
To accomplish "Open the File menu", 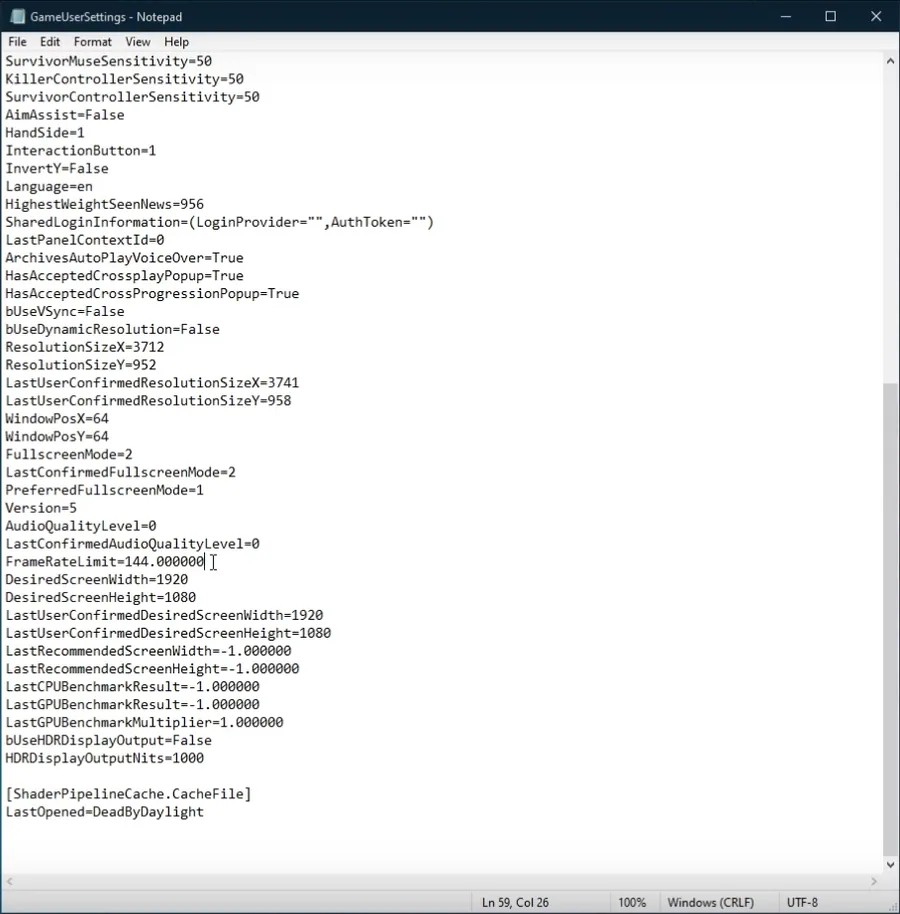I will click(x=17, y=42).
